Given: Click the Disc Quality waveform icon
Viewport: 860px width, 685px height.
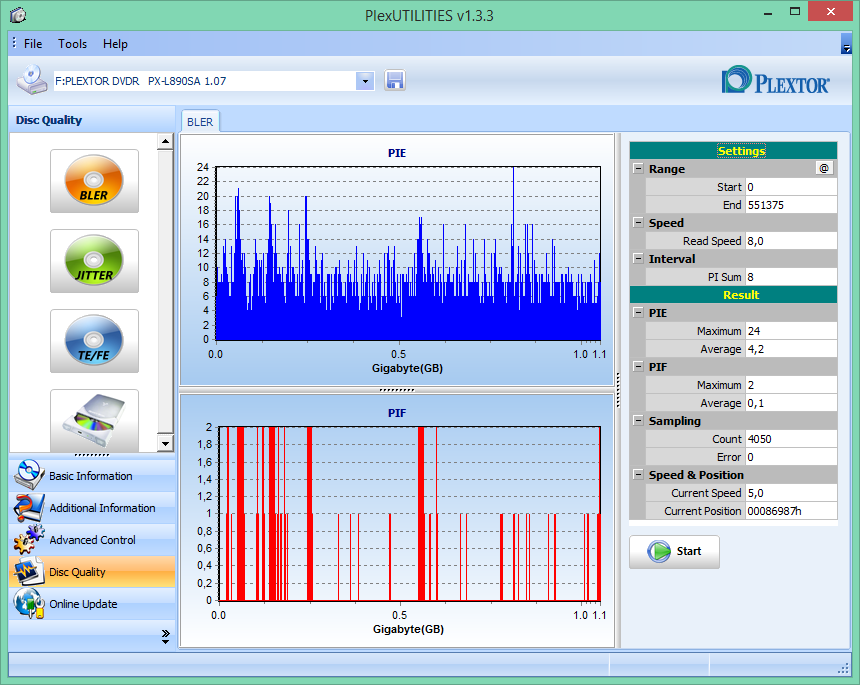Looking at the screenshot, I should (29, 571).
